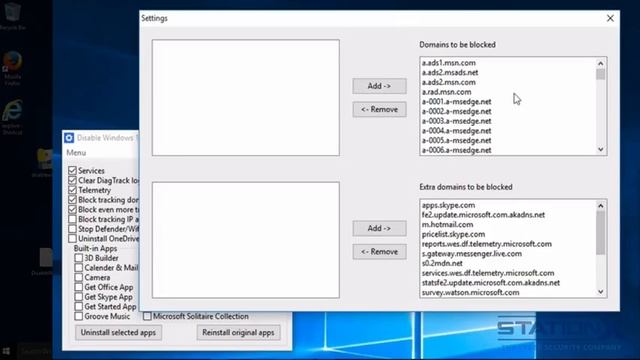Check Calender & Mail app

[x=78, y=268]
